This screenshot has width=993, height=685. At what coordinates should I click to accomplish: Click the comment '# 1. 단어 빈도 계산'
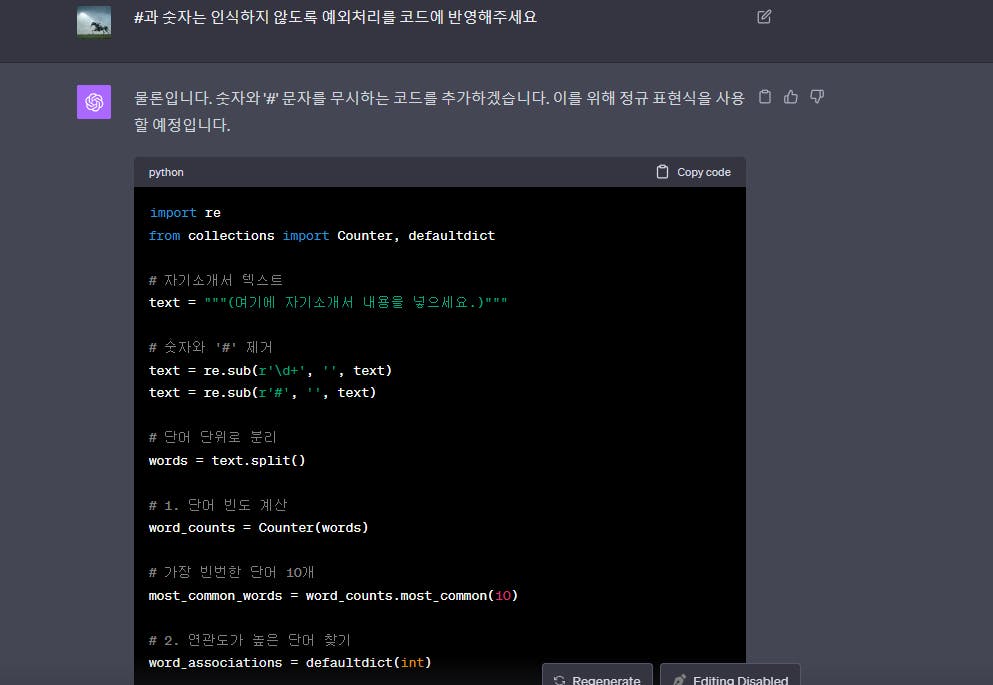tap(218, 505)
